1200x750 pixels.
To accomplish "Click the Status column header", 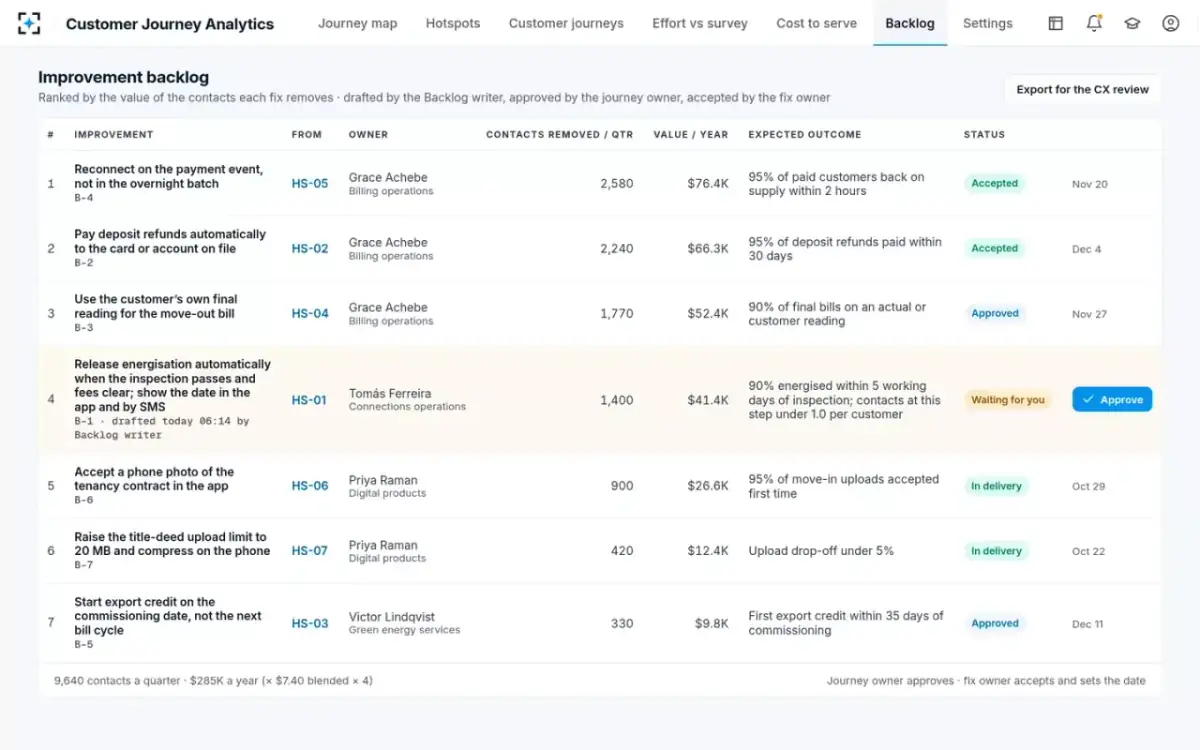I will [x=985, y=134].
